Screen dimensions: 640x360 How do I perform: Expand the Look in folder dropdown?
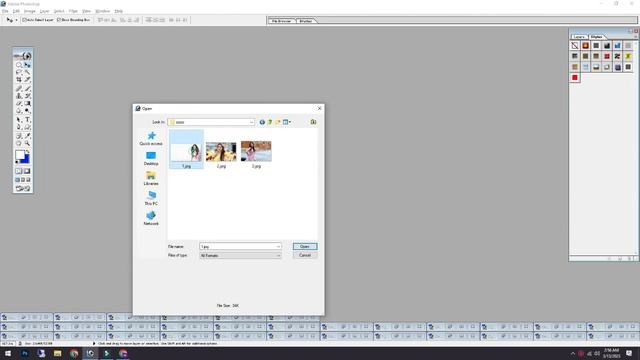[251, 122]
